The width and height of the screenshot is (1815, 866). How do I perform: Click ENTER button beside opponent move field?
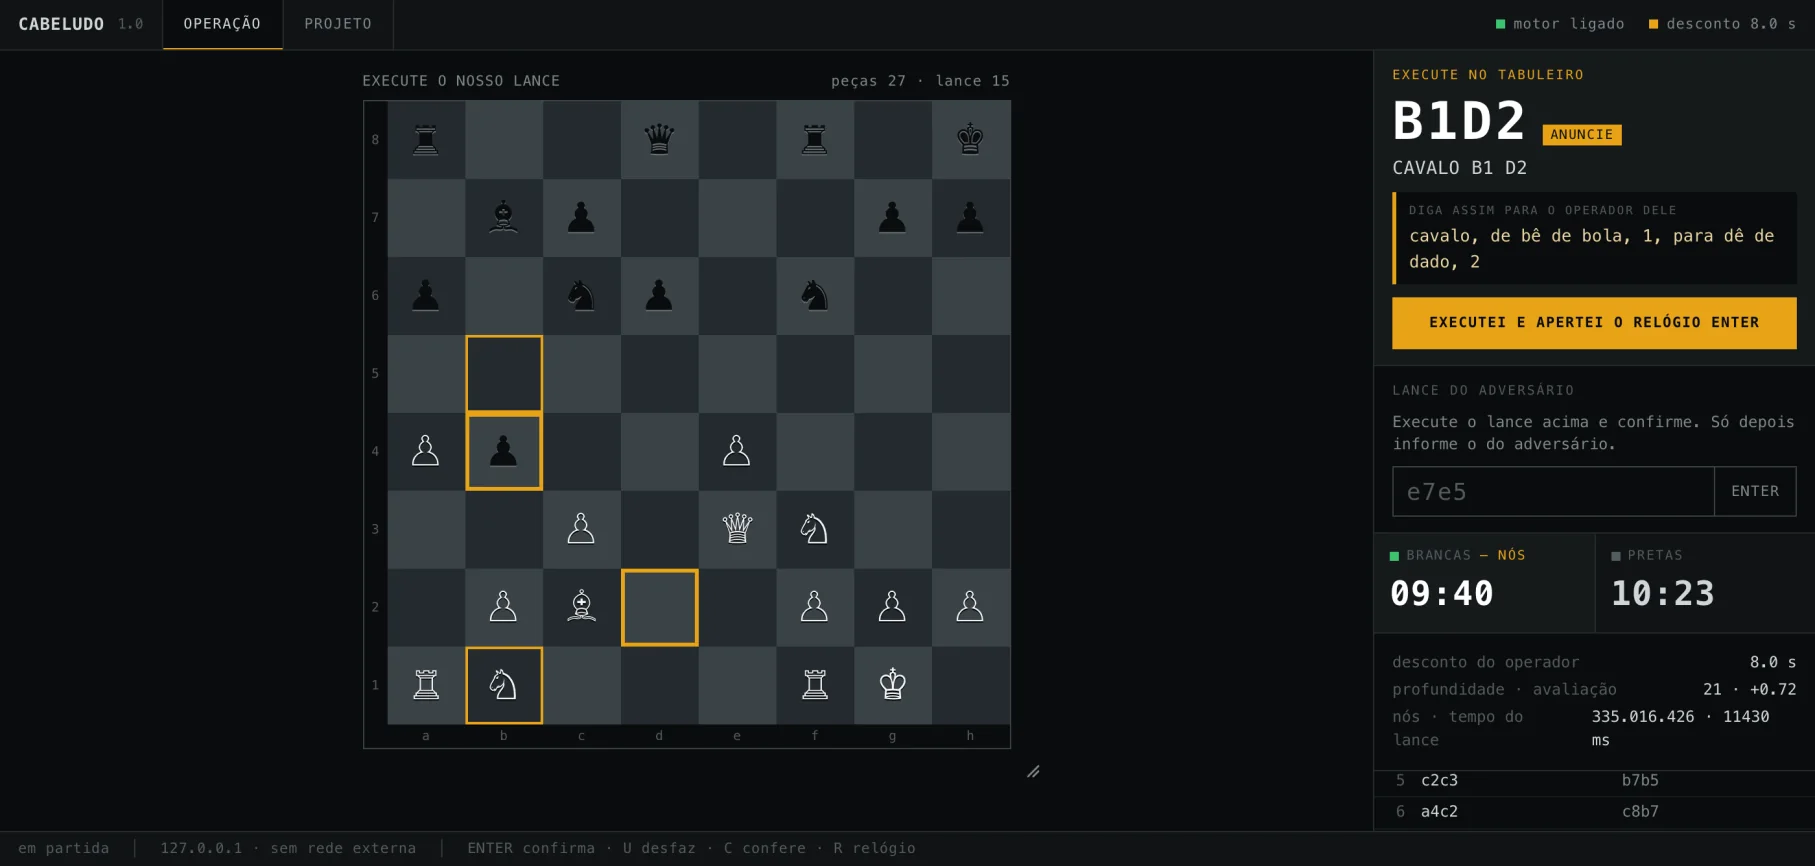pos(1755,491)
